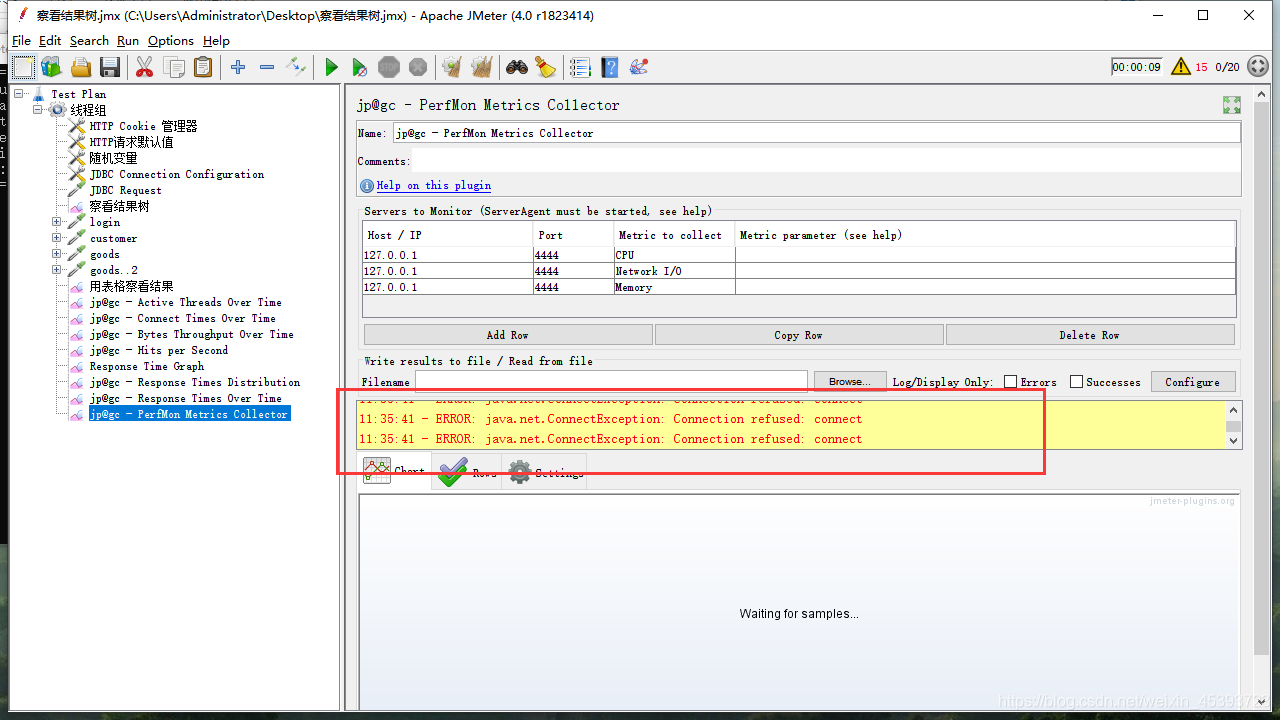Screen dimensions: 1280x720
Task: Click the New test plan icon
Action: (x=24, y=67)
